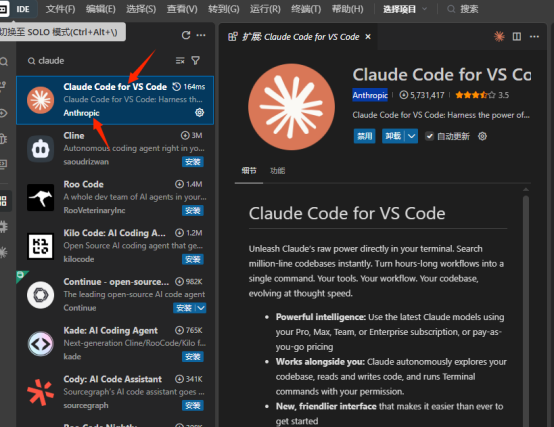This screenshot has height=427, width=554.
Task: Install the Kilo Code extension
Action: click(193, 259)
